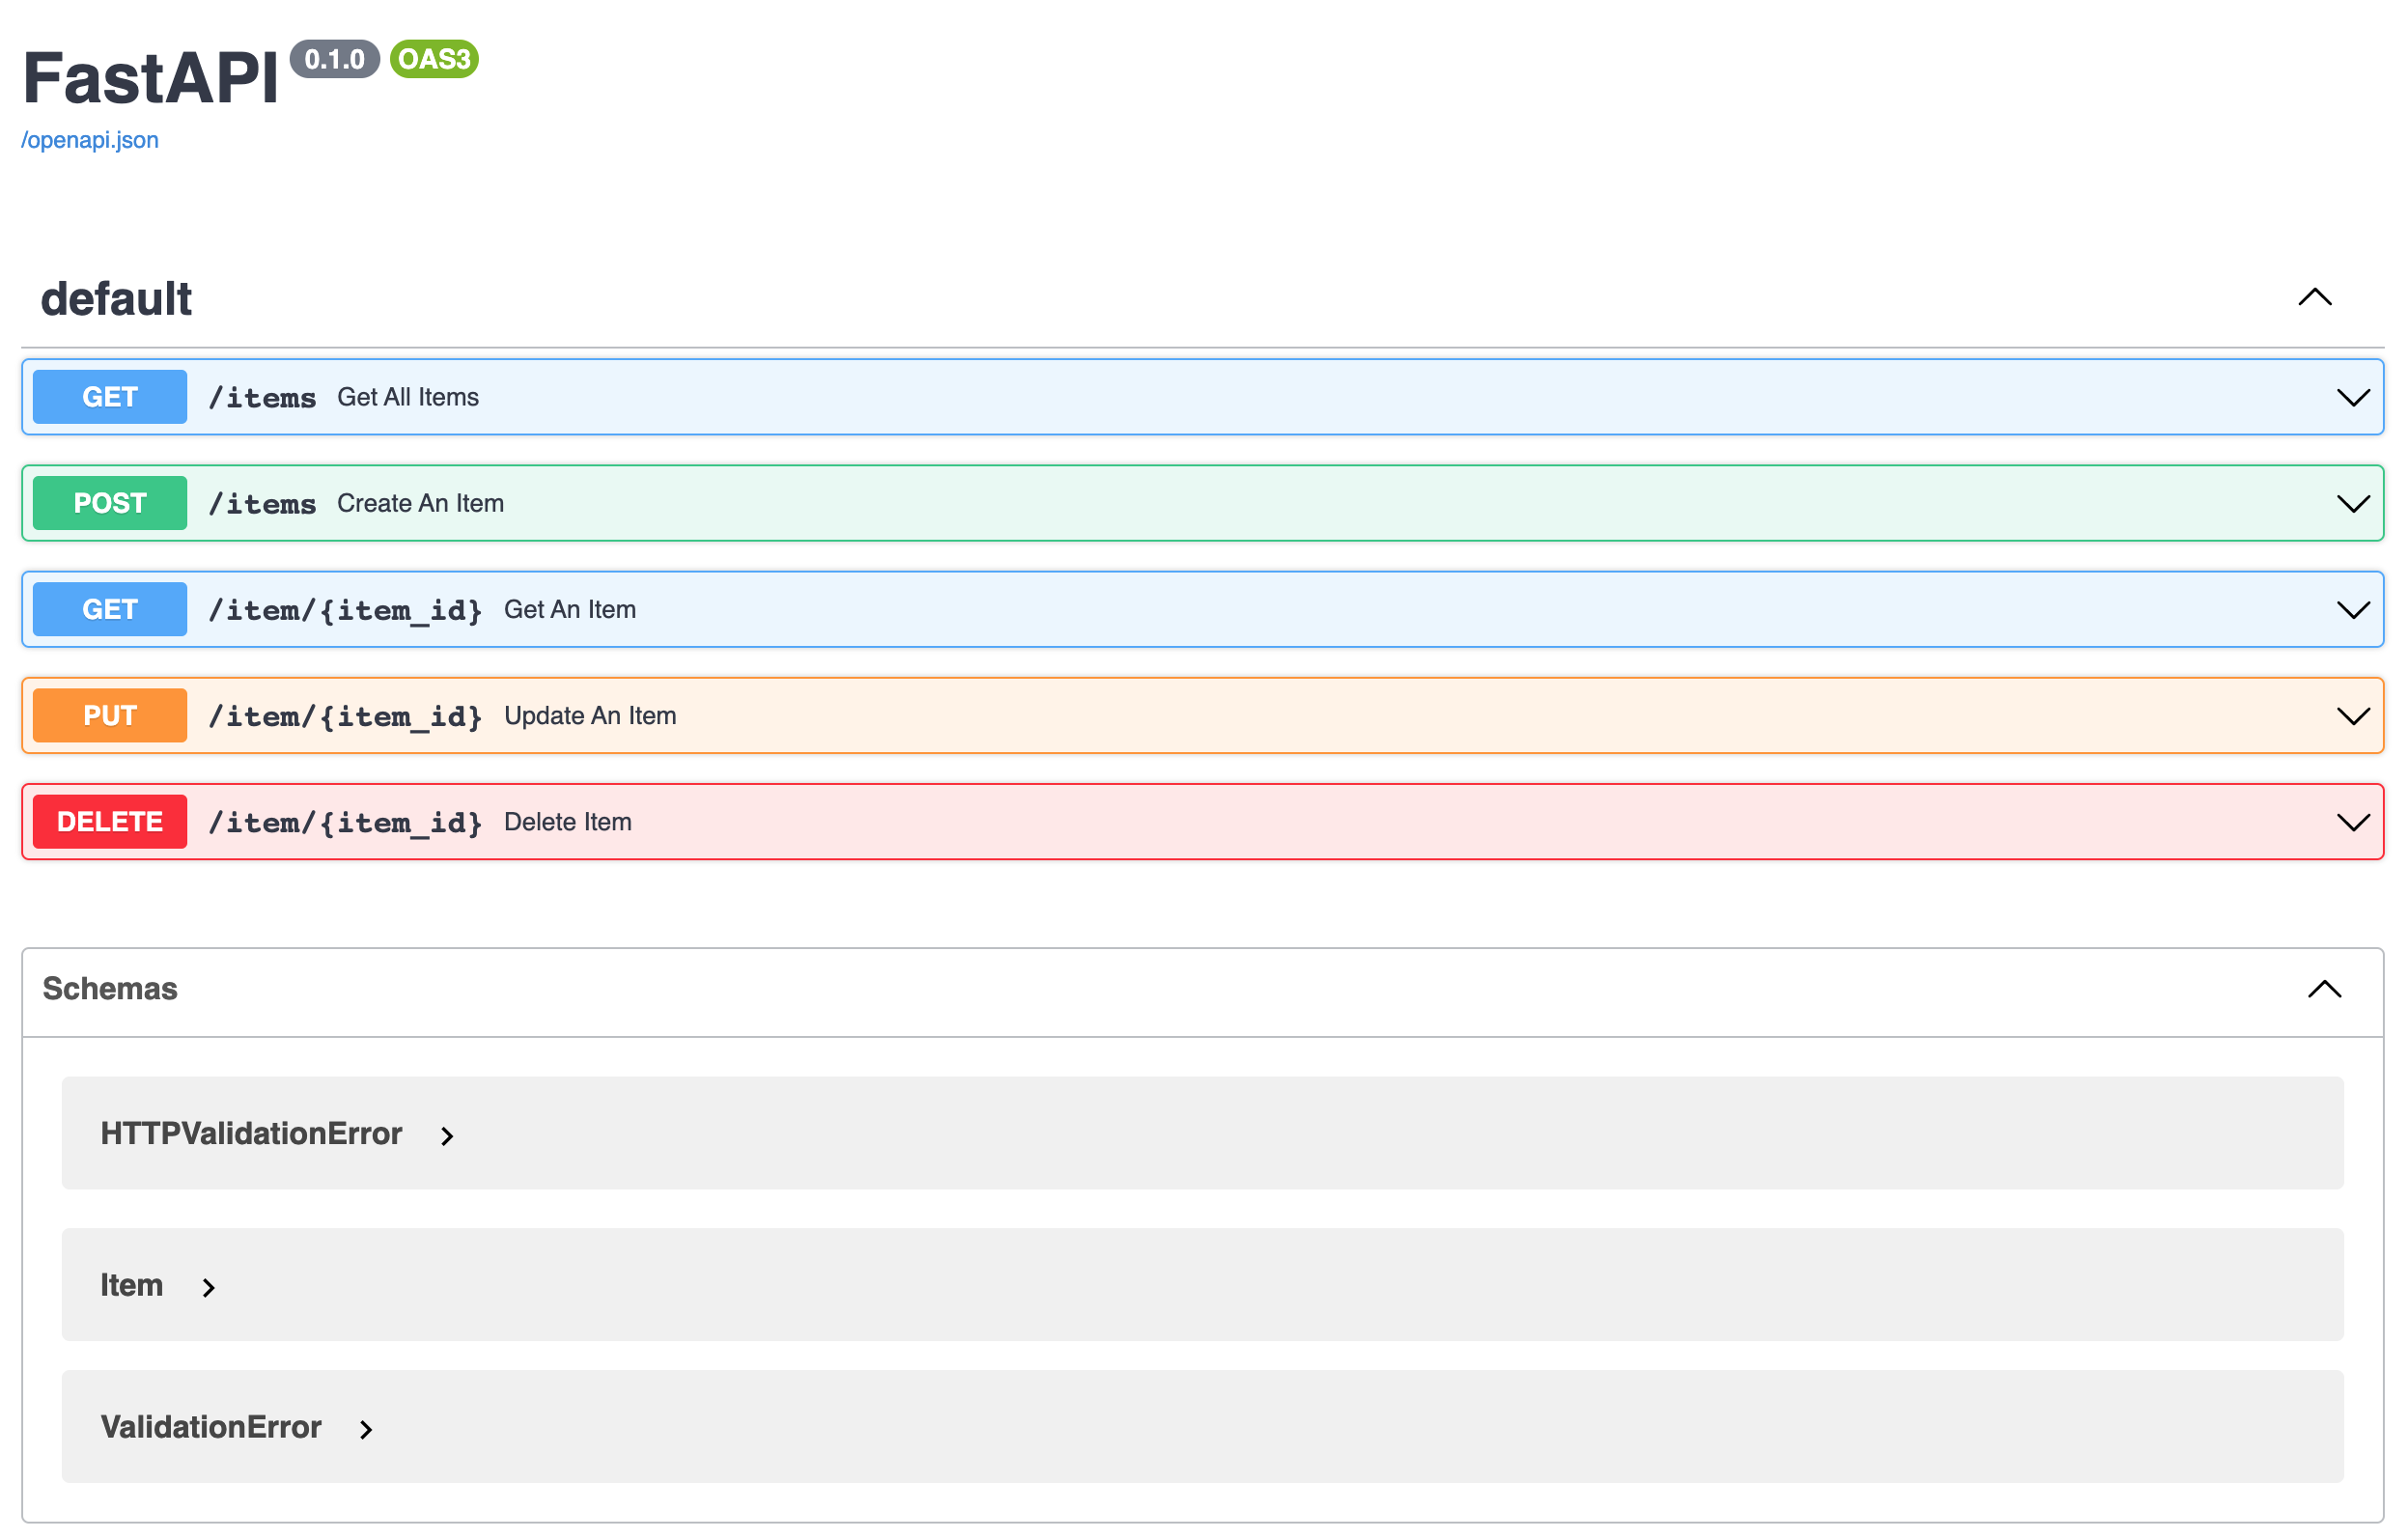Select the Schemas section header
Screen dimensions: 2408x1539
click(110, 990)
